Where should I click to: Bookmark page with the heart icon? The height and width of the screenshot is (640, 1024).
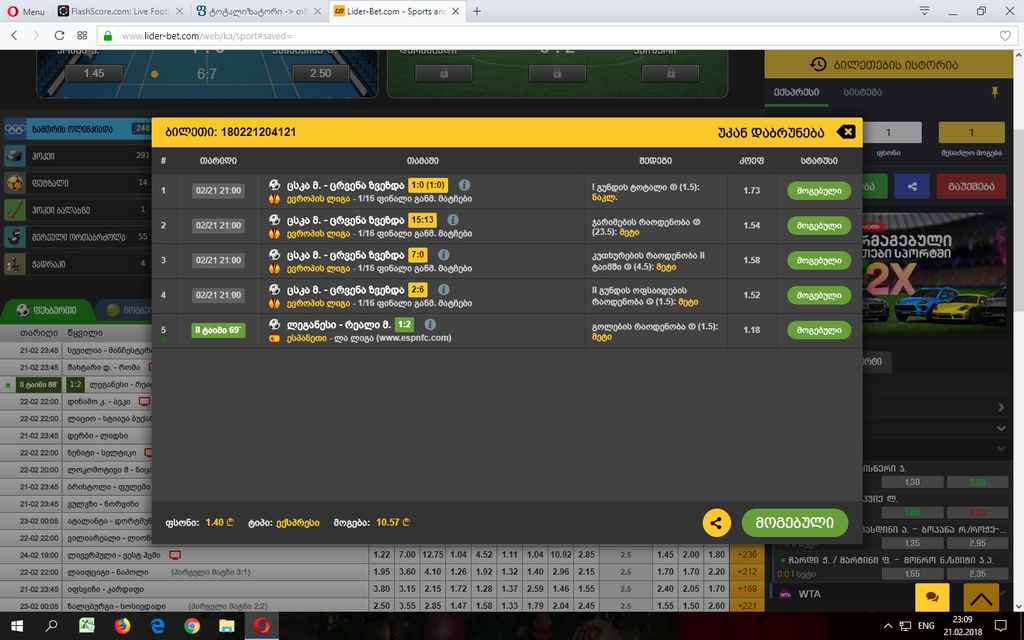tap(1005, 36)
